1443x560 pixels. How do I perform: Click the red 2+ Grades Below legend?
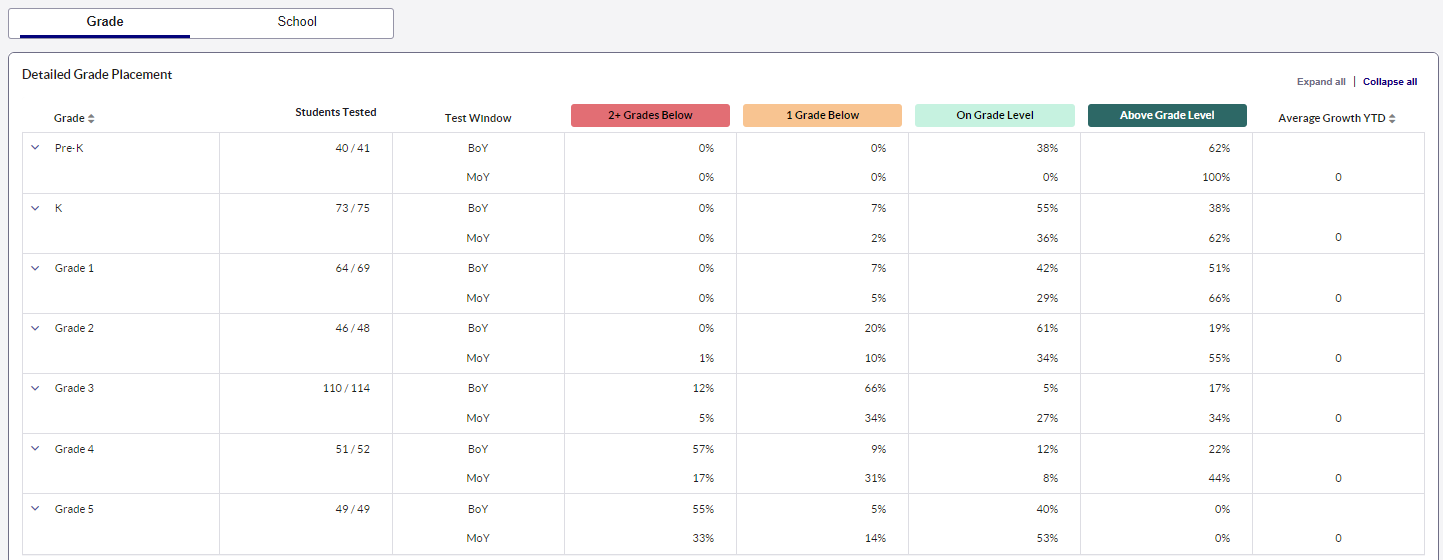click(x=650, y=116)
